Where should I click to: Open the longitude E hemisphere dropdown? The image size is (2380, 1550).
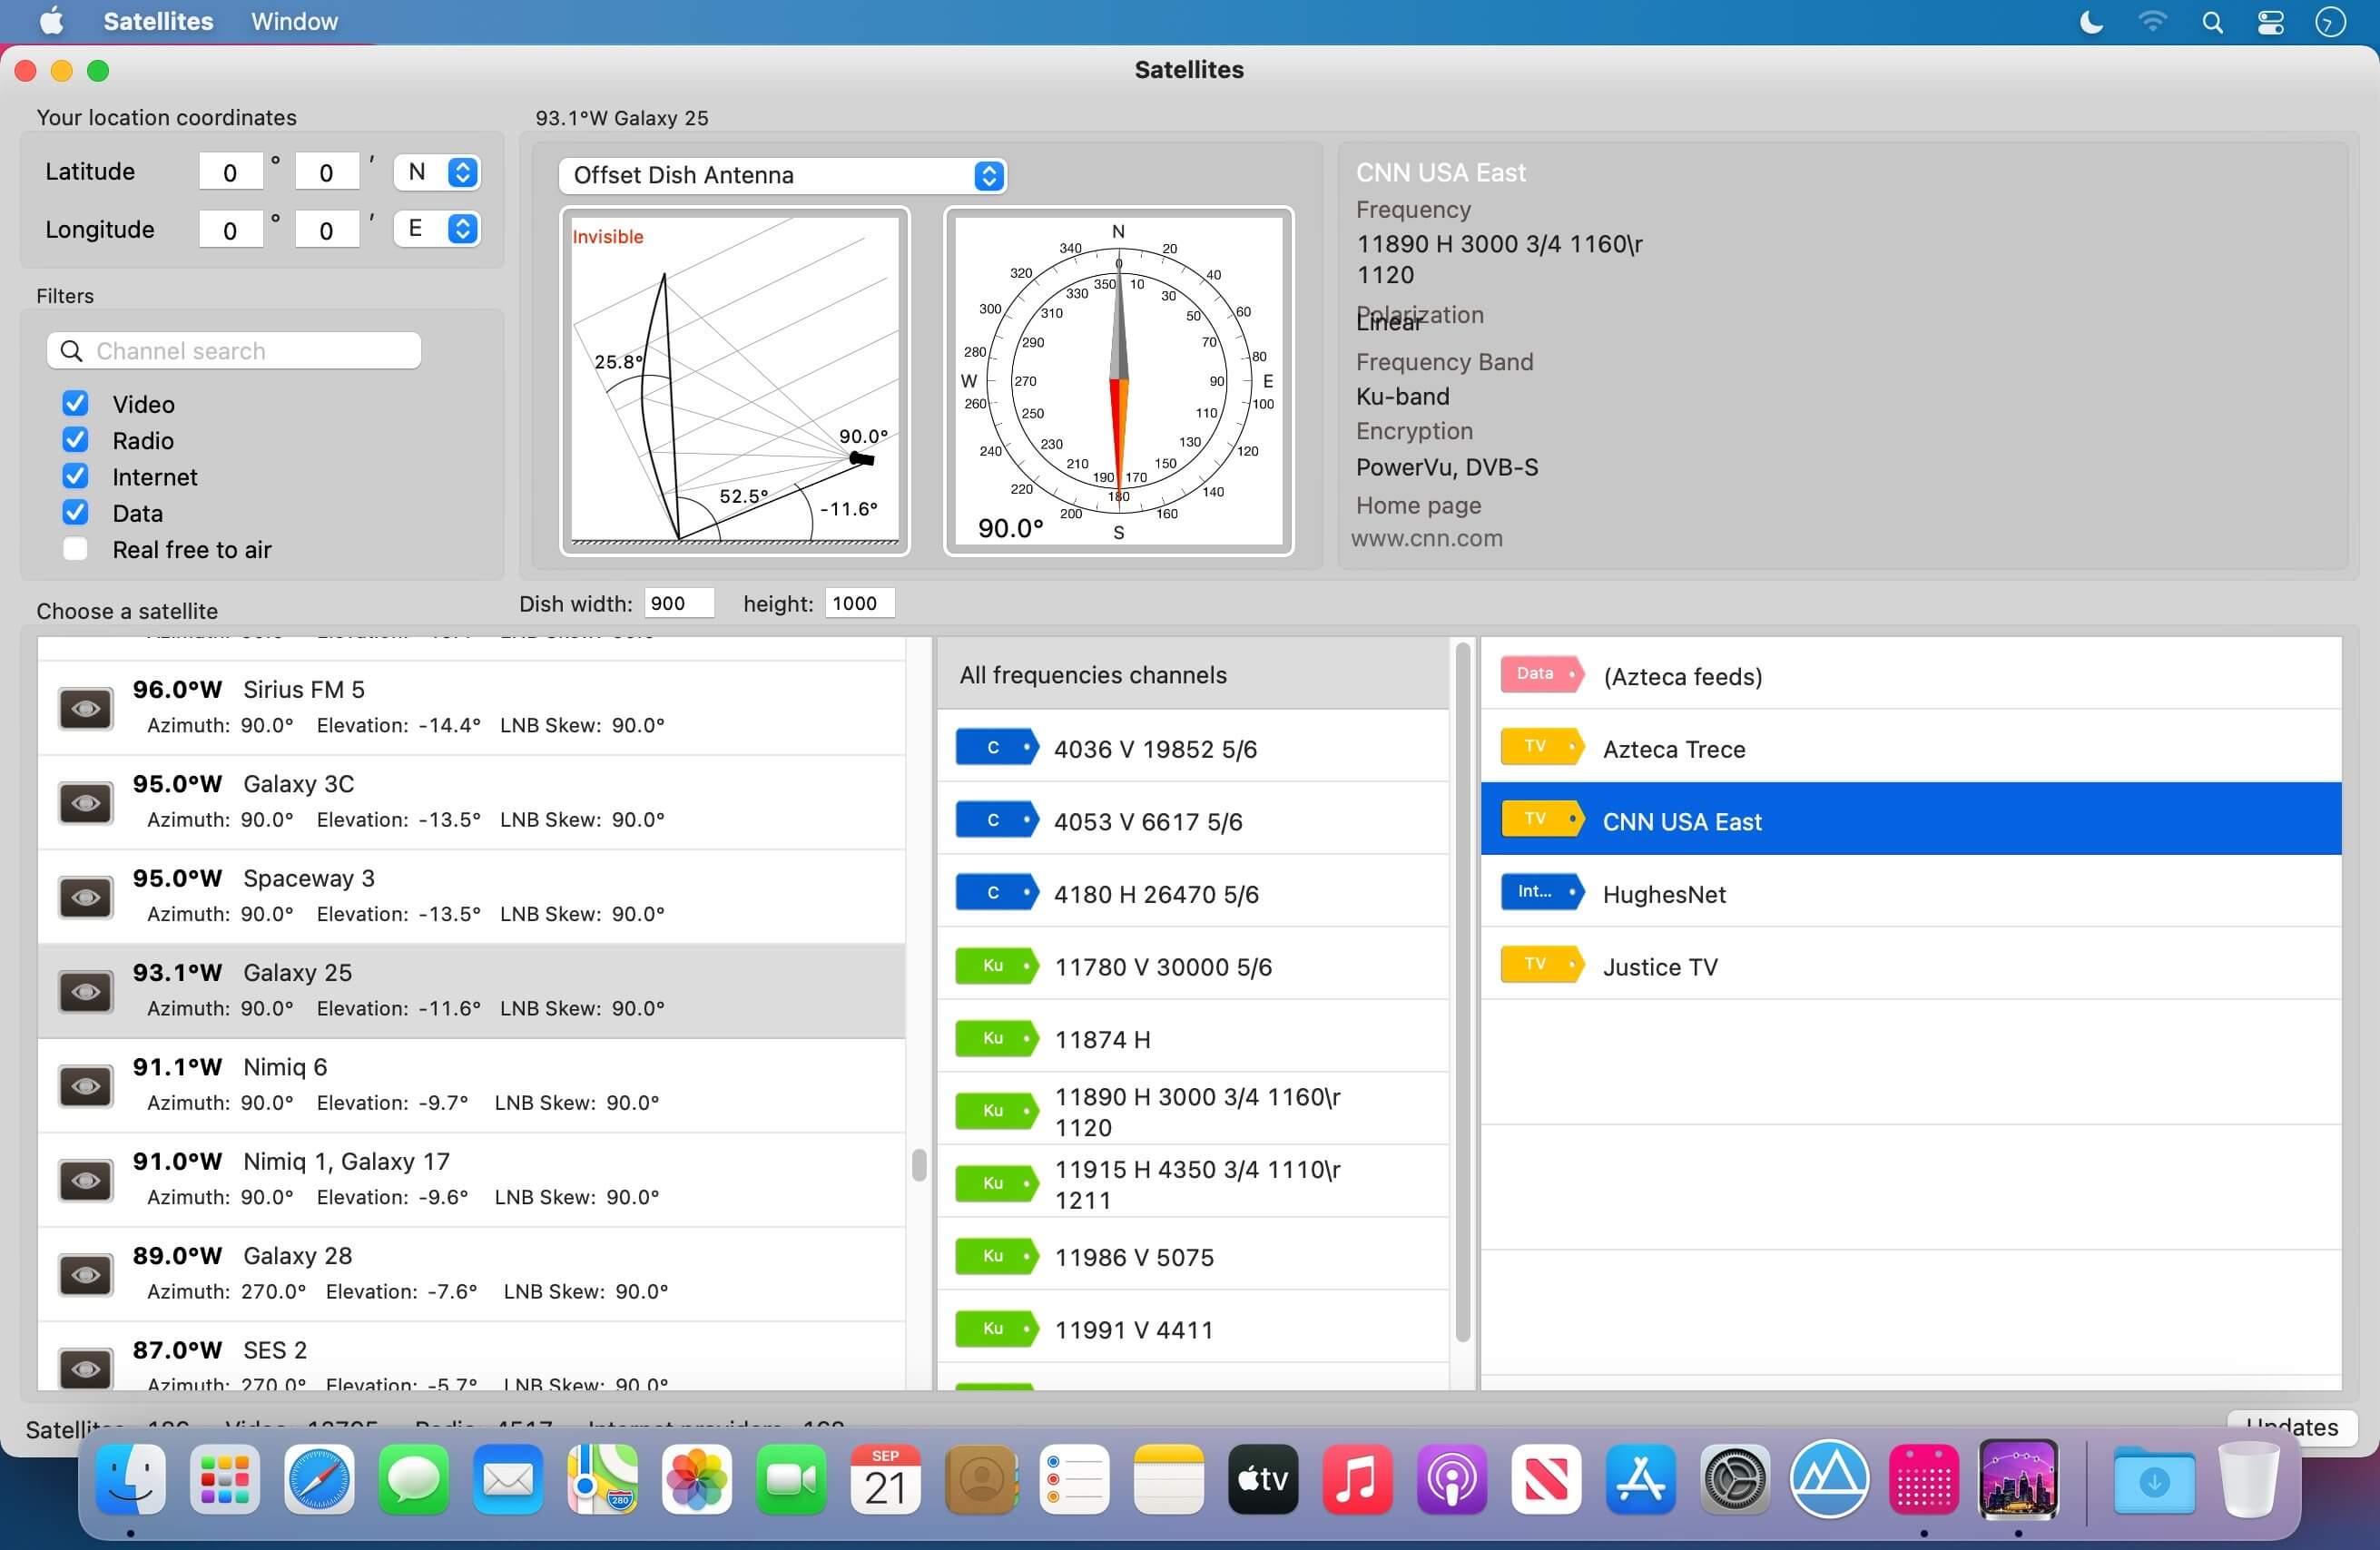click(437, 229)
